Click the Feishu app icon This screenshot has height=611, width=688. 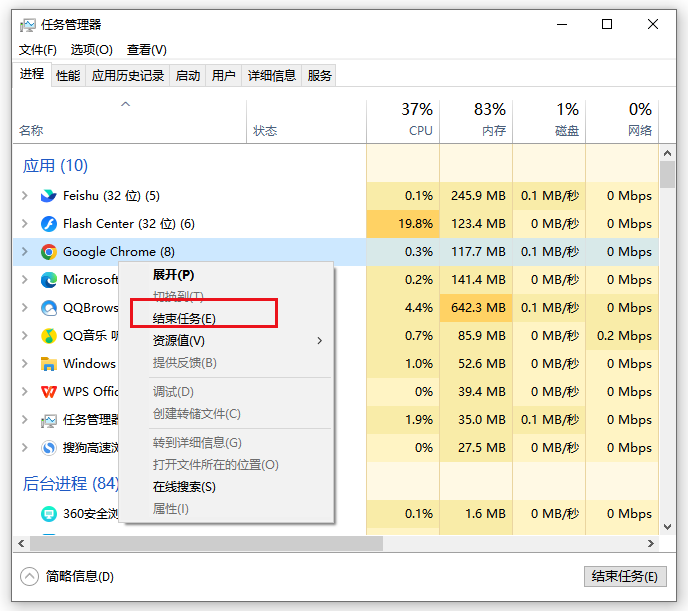coord(48,196)
